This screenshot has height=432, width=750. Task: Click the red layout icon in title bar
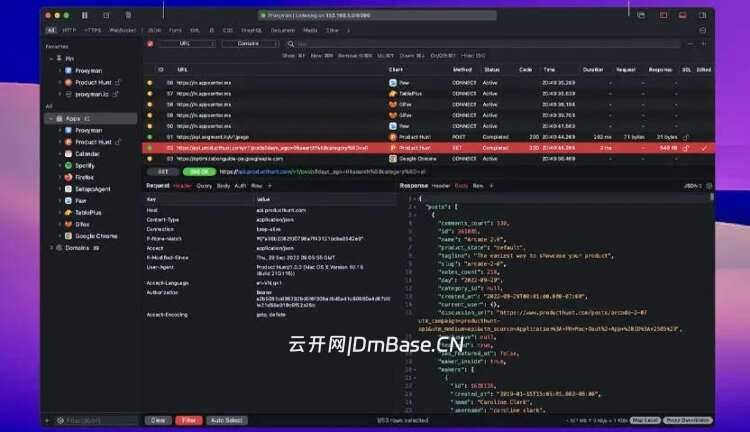pos(663,15)
